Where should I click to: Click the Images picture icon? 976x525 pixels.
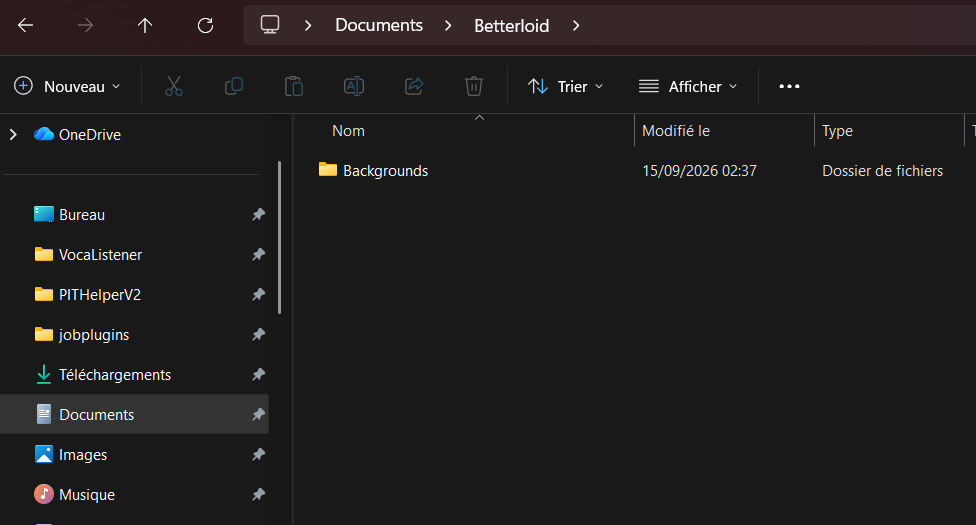click(44, 454)
